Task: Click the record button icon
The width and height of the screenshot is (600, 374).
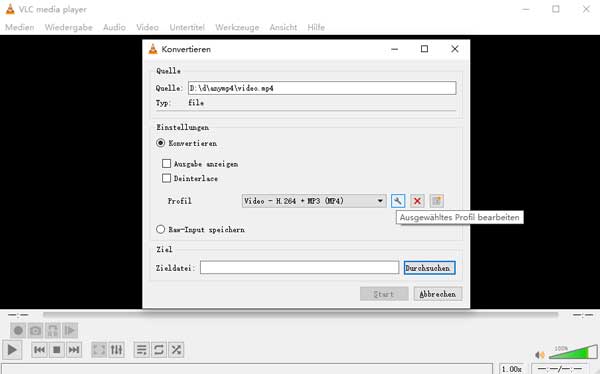Action: [18, 330]
